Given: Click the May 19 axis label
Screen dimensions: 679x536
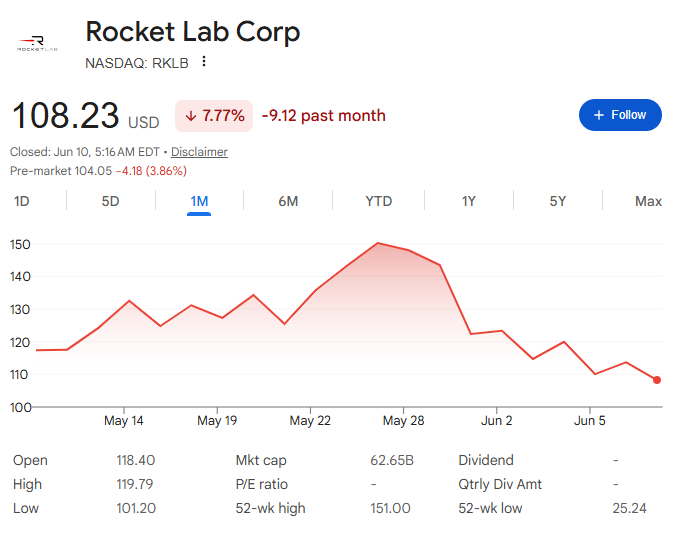Looking at the screenshot, I should point(217,421).
